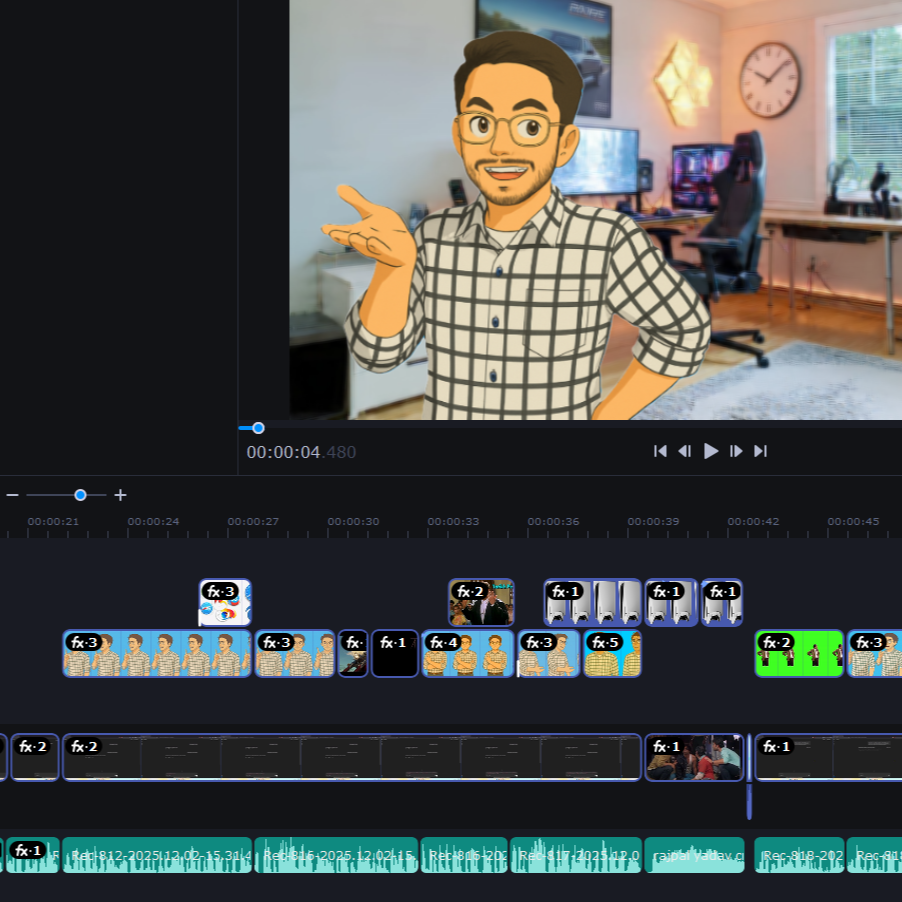Viewport: 902px width, 902px height.
Task: Select the browser logos overlay clip
Action: click(225, 602)
